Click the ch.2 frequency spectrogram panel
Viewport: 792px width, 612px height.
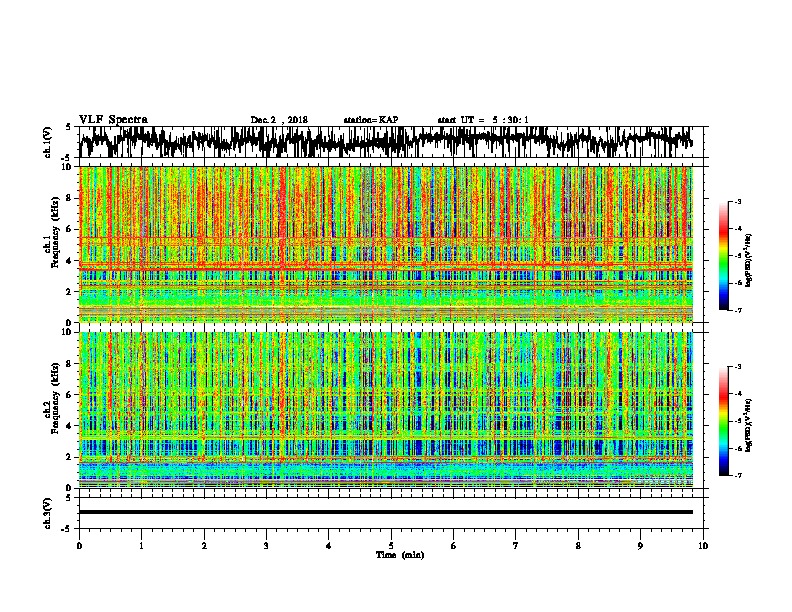pyautogui.click(x=386, y=410)
